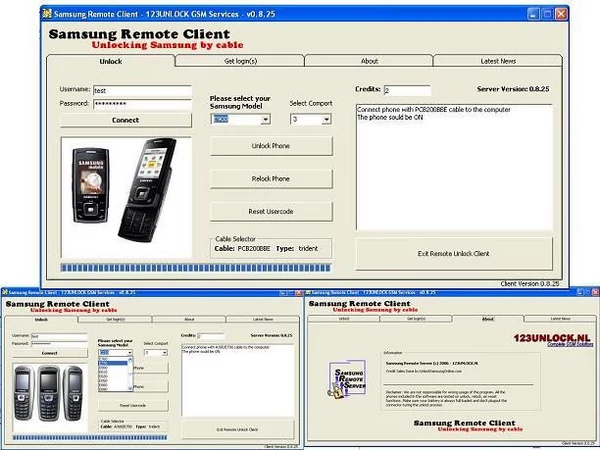This screenshot has height=450, width=600.
Task: Click the Username field containing 'test' in main window
Action: (x=142, y=91)
